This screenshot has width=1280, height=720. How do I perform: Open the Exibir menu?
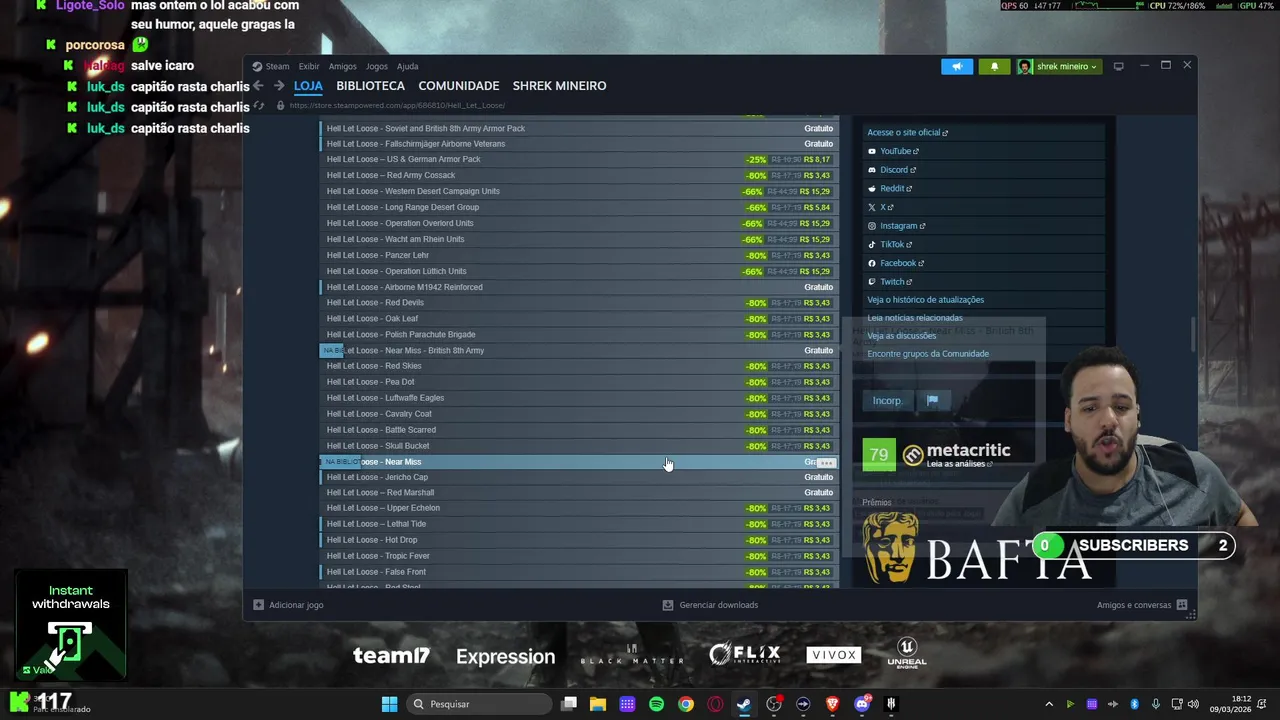tap(309, 66)
